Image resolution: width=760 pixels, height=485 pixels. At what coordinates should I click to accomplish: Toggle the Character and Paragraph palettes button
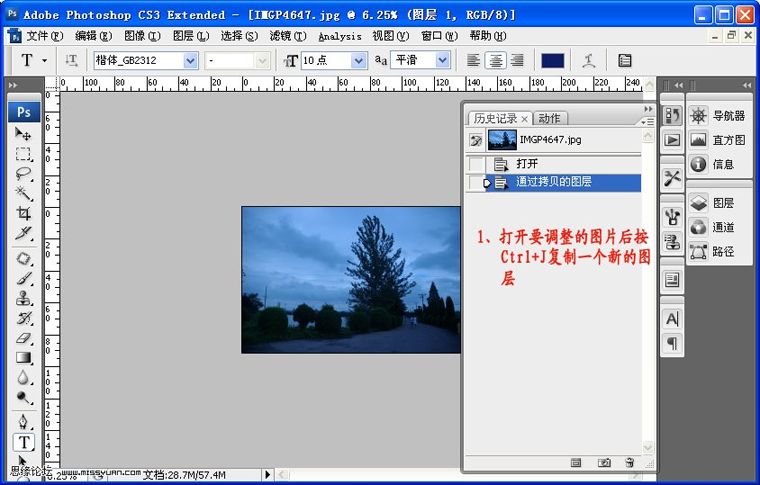tap(625, 61)
